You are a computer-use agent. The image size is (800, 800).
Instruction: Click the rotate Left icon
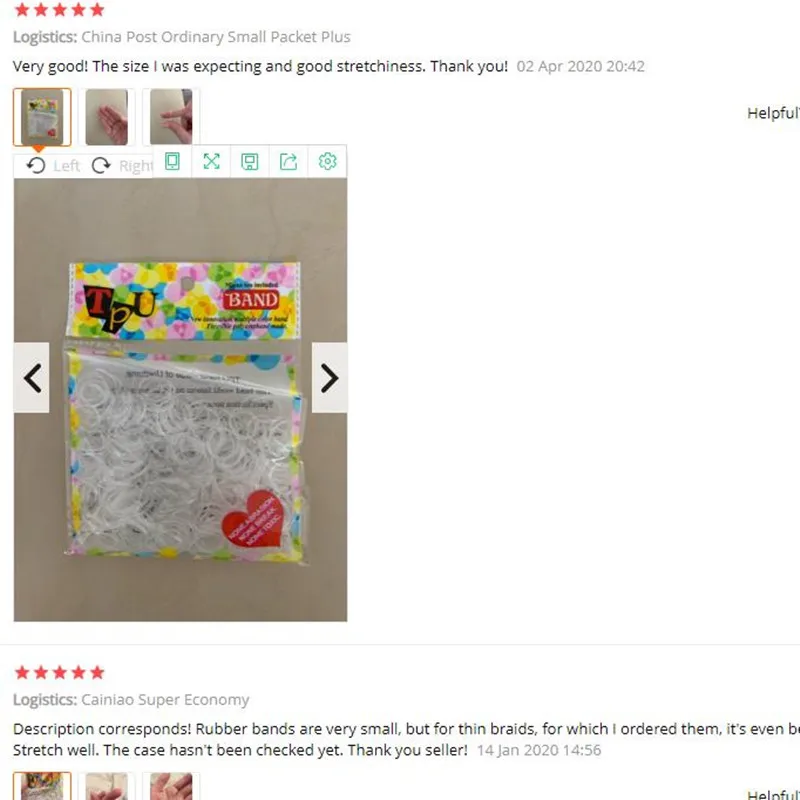[36, 165]
